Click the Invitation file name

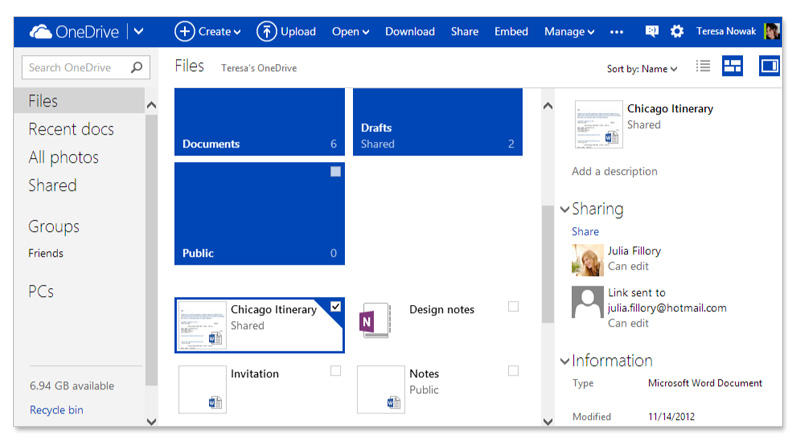(x=255, y=374)
